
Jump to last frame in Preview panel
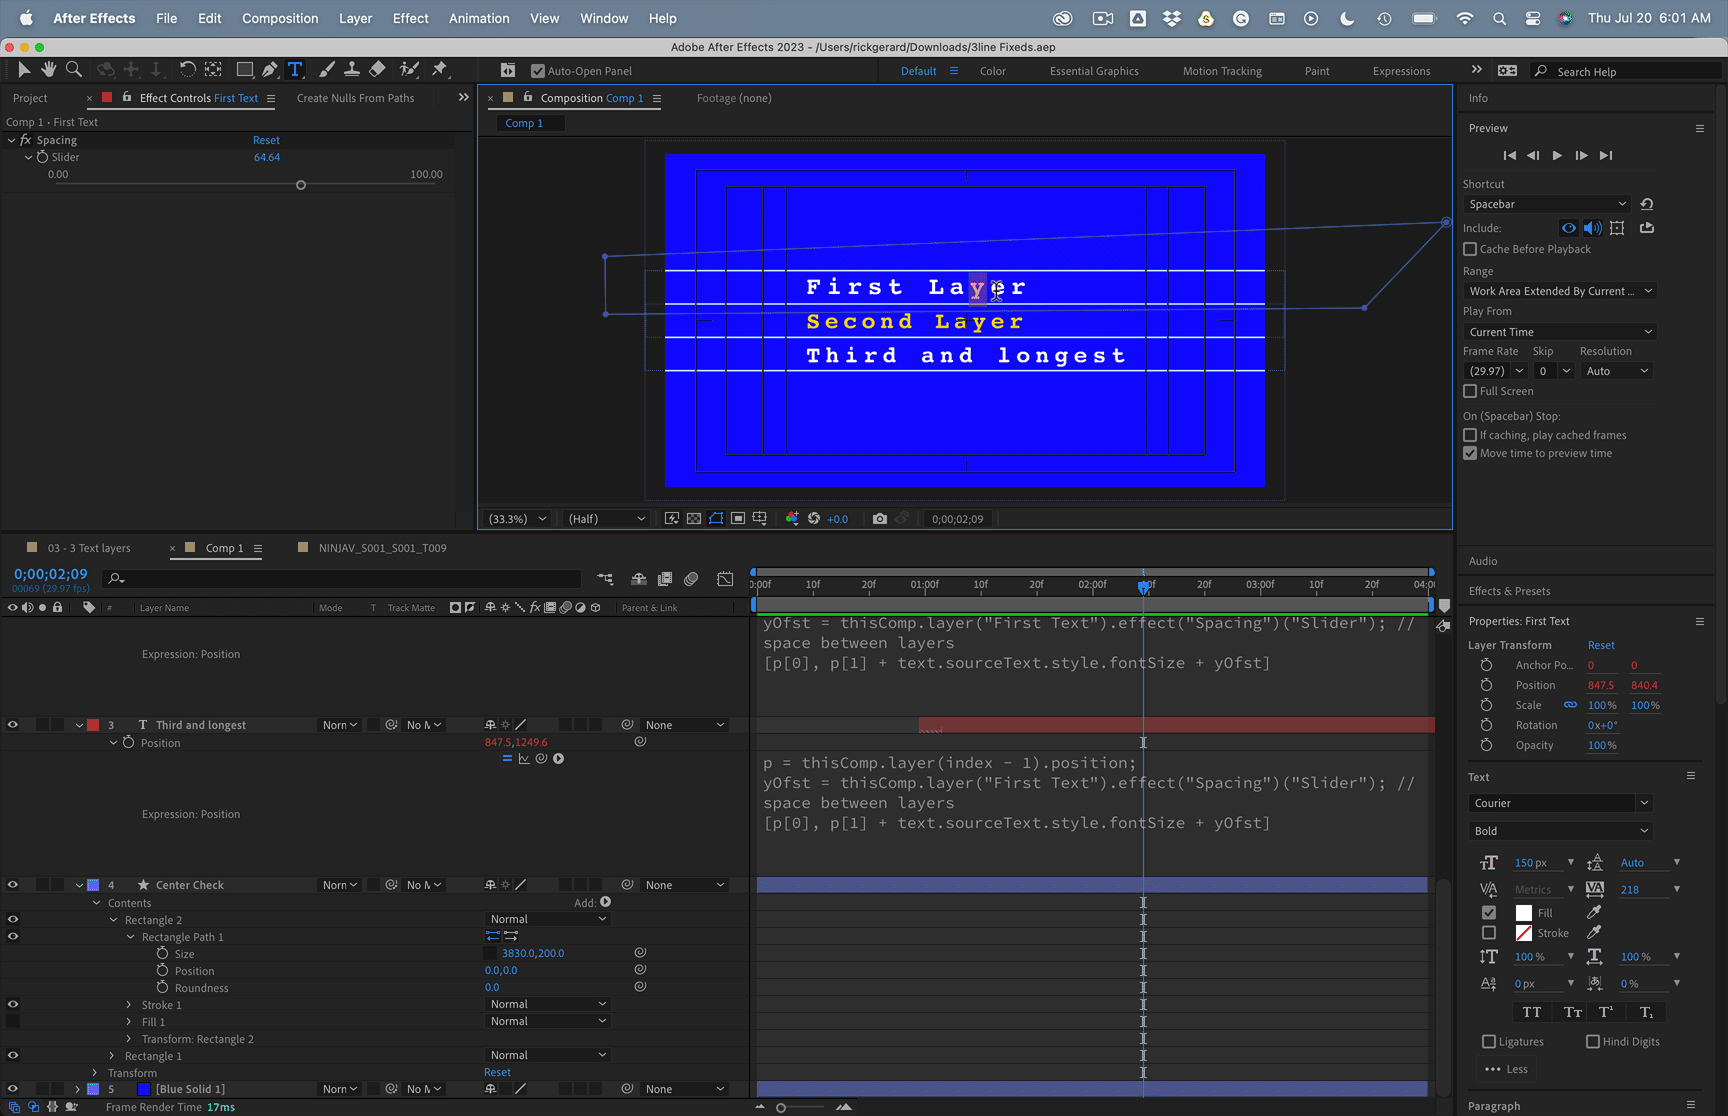1606,155
